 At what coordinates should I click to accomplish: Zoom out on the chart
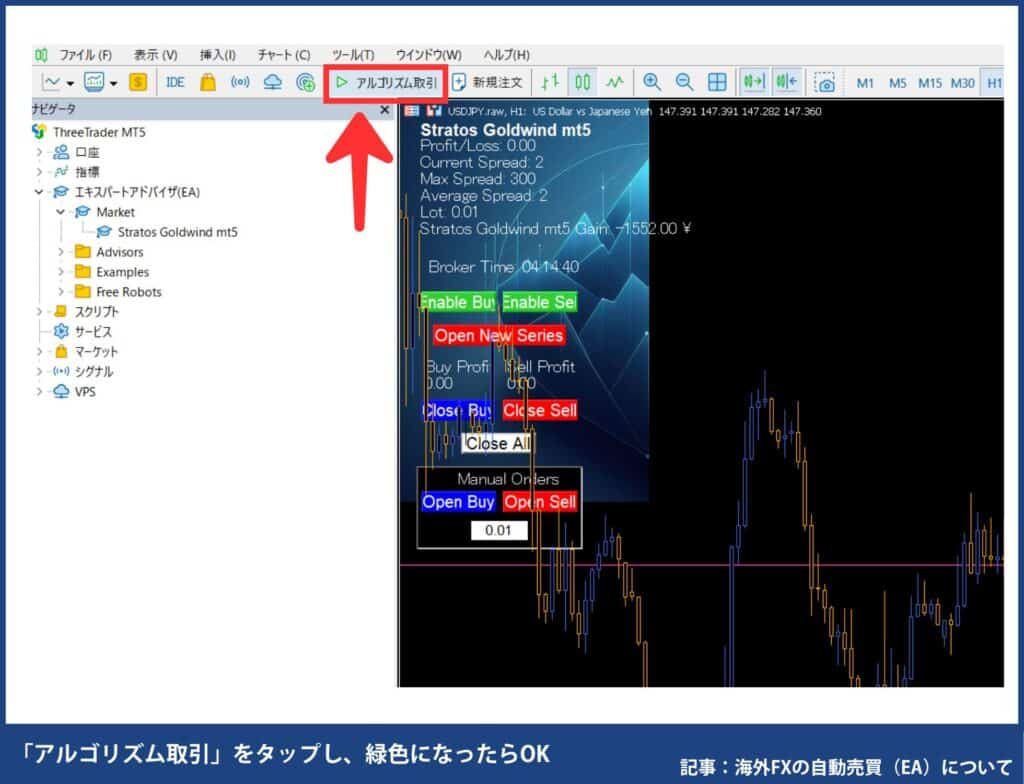point(684,82)
